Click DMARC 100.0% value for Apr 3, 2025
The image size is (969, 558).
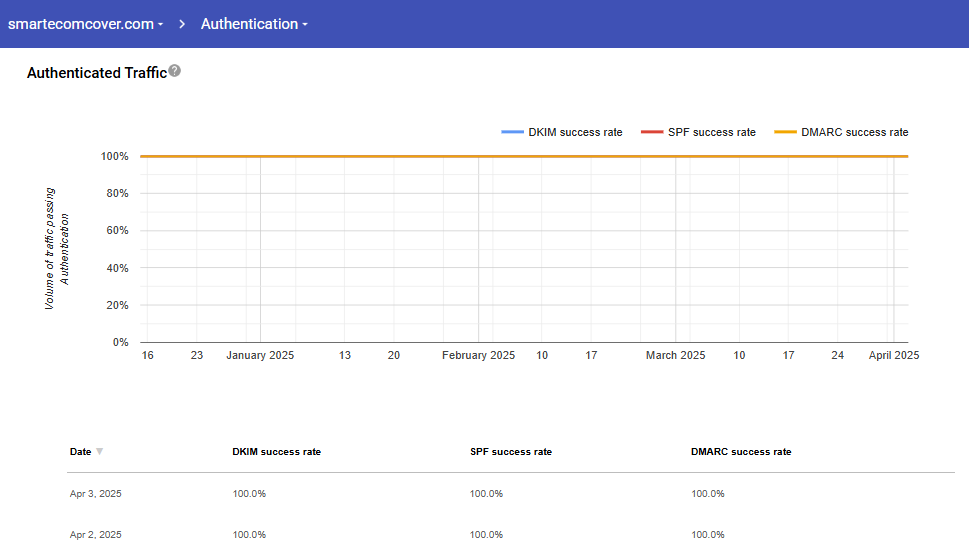pyautogui.click(x=707, y=494)
